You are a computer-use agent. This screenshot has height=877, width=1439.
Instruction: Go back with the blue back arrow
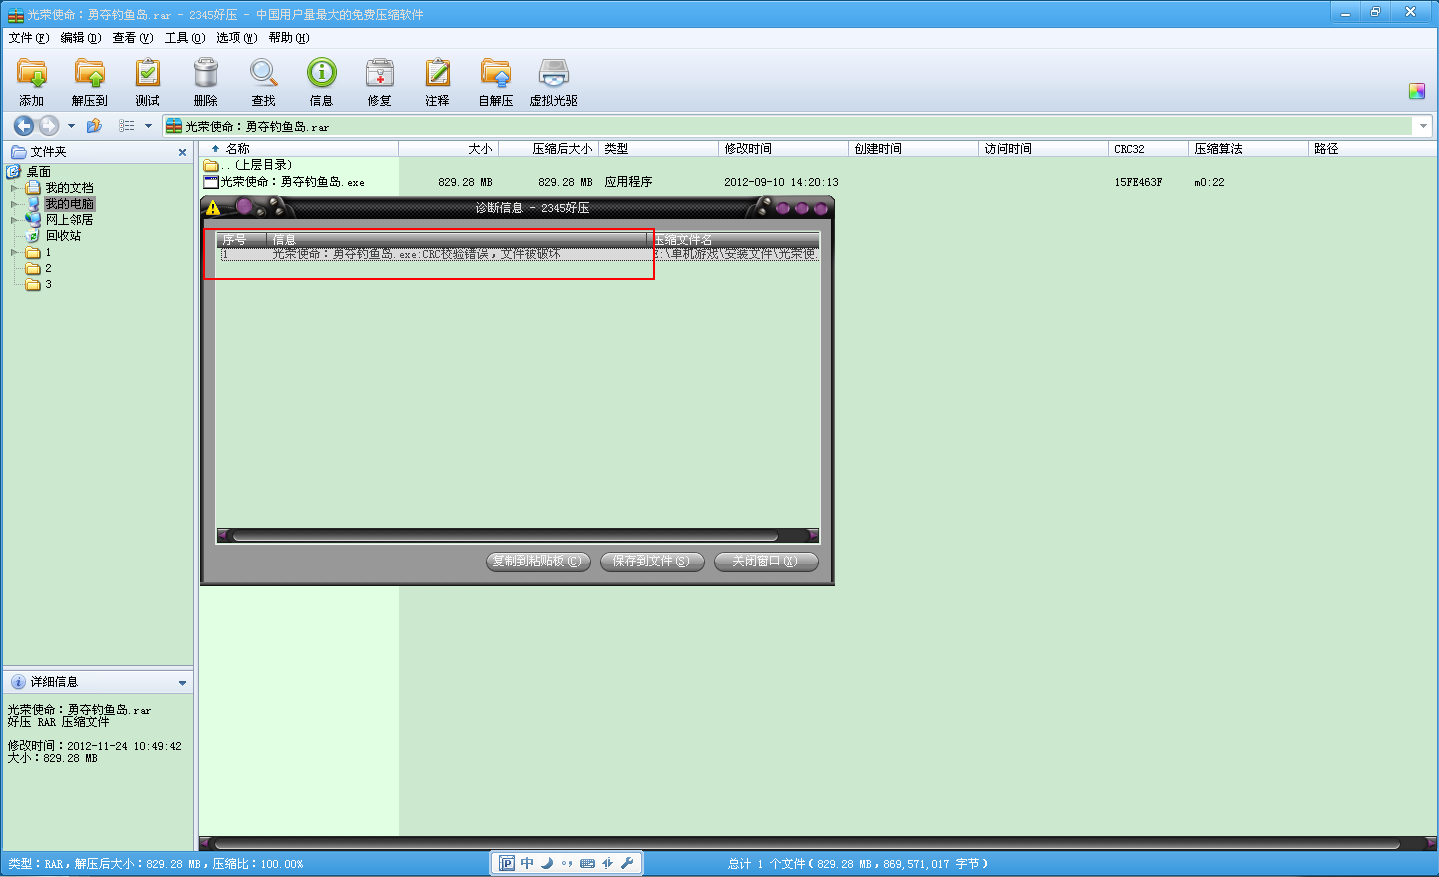coord(23,126)
